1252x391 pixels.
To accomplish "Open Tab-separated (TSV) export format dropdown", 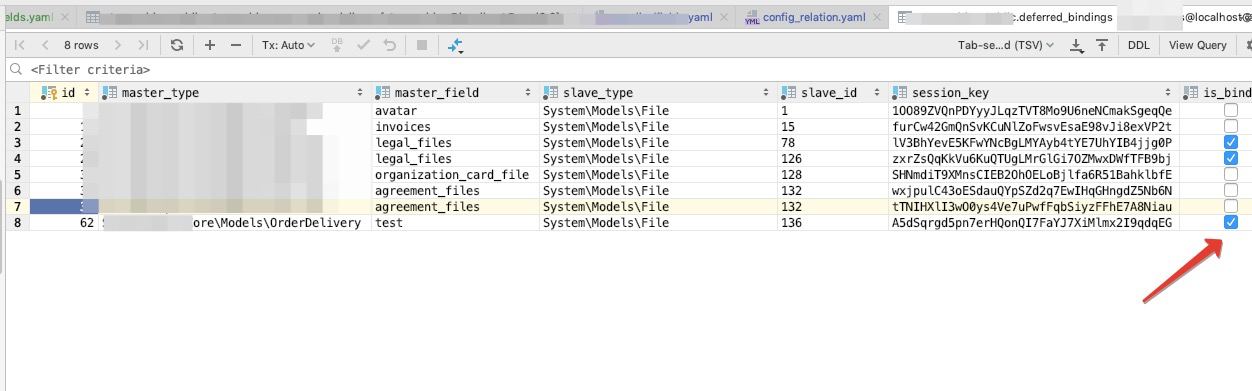I will [1006, 45].
